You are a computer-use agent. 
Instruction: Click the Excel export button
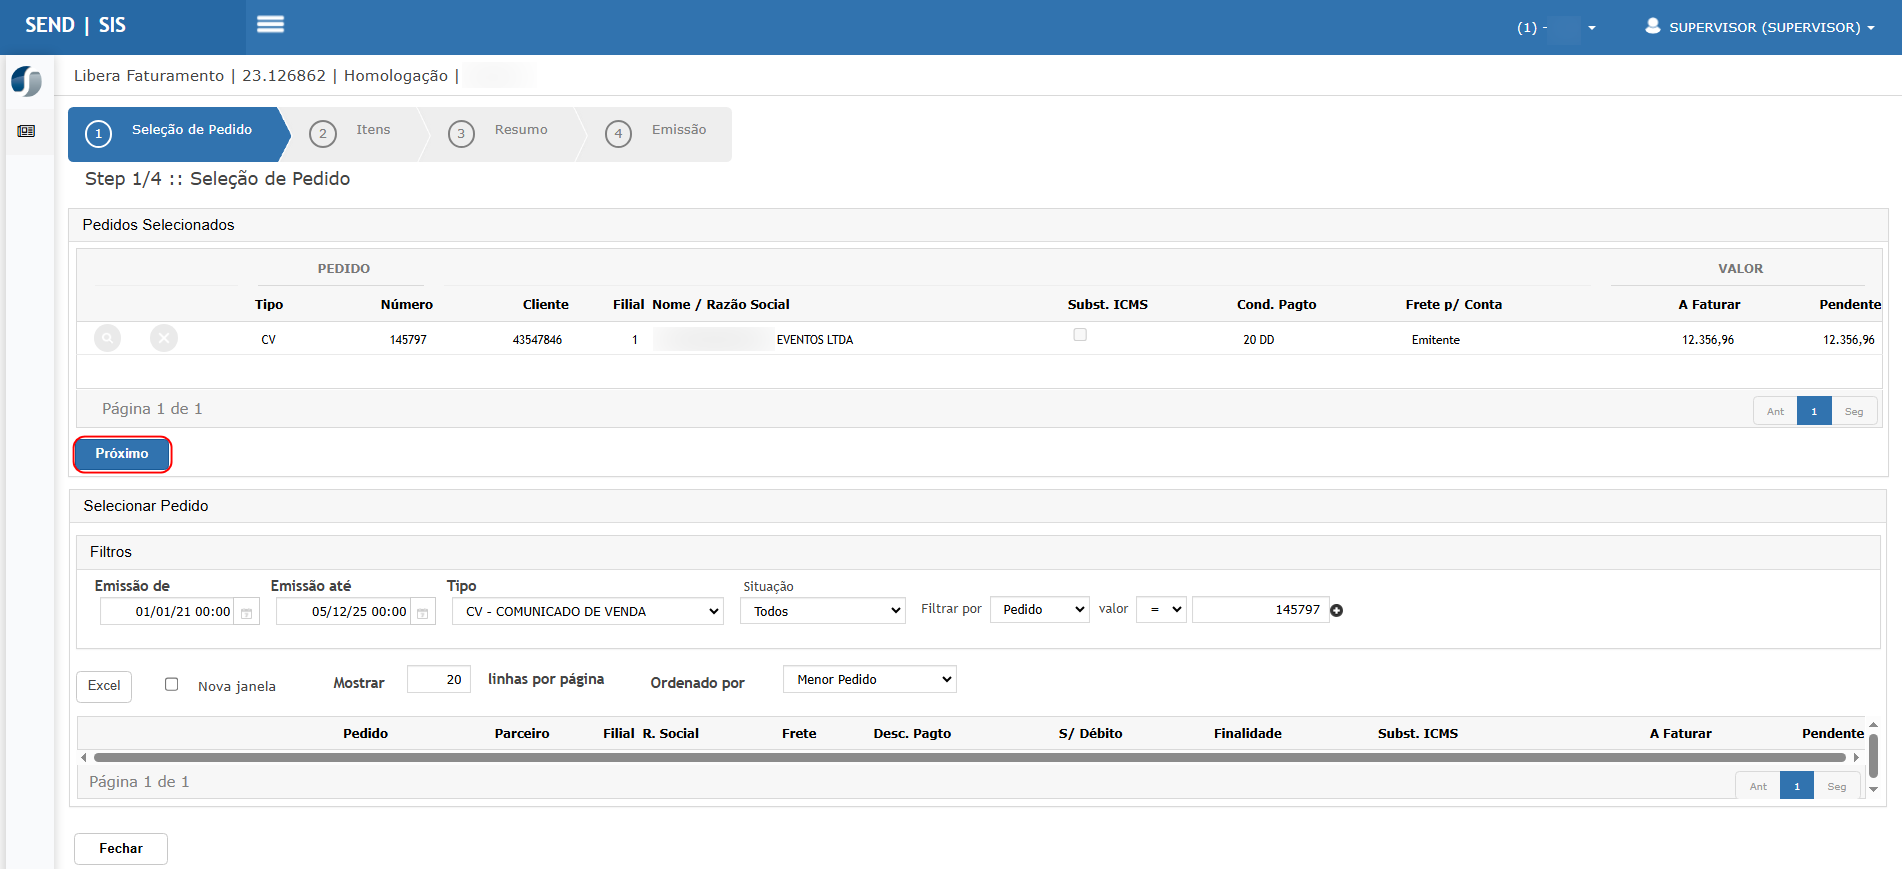click(x=104, y=686)
